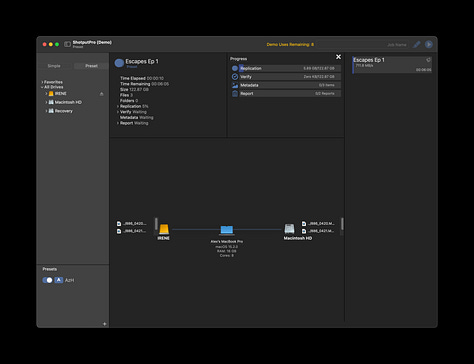Click the first destination file icon by Macintosh HD
The width and height of the screenshot is (474, 364).
pyautogui.click(x=304, y=224)
